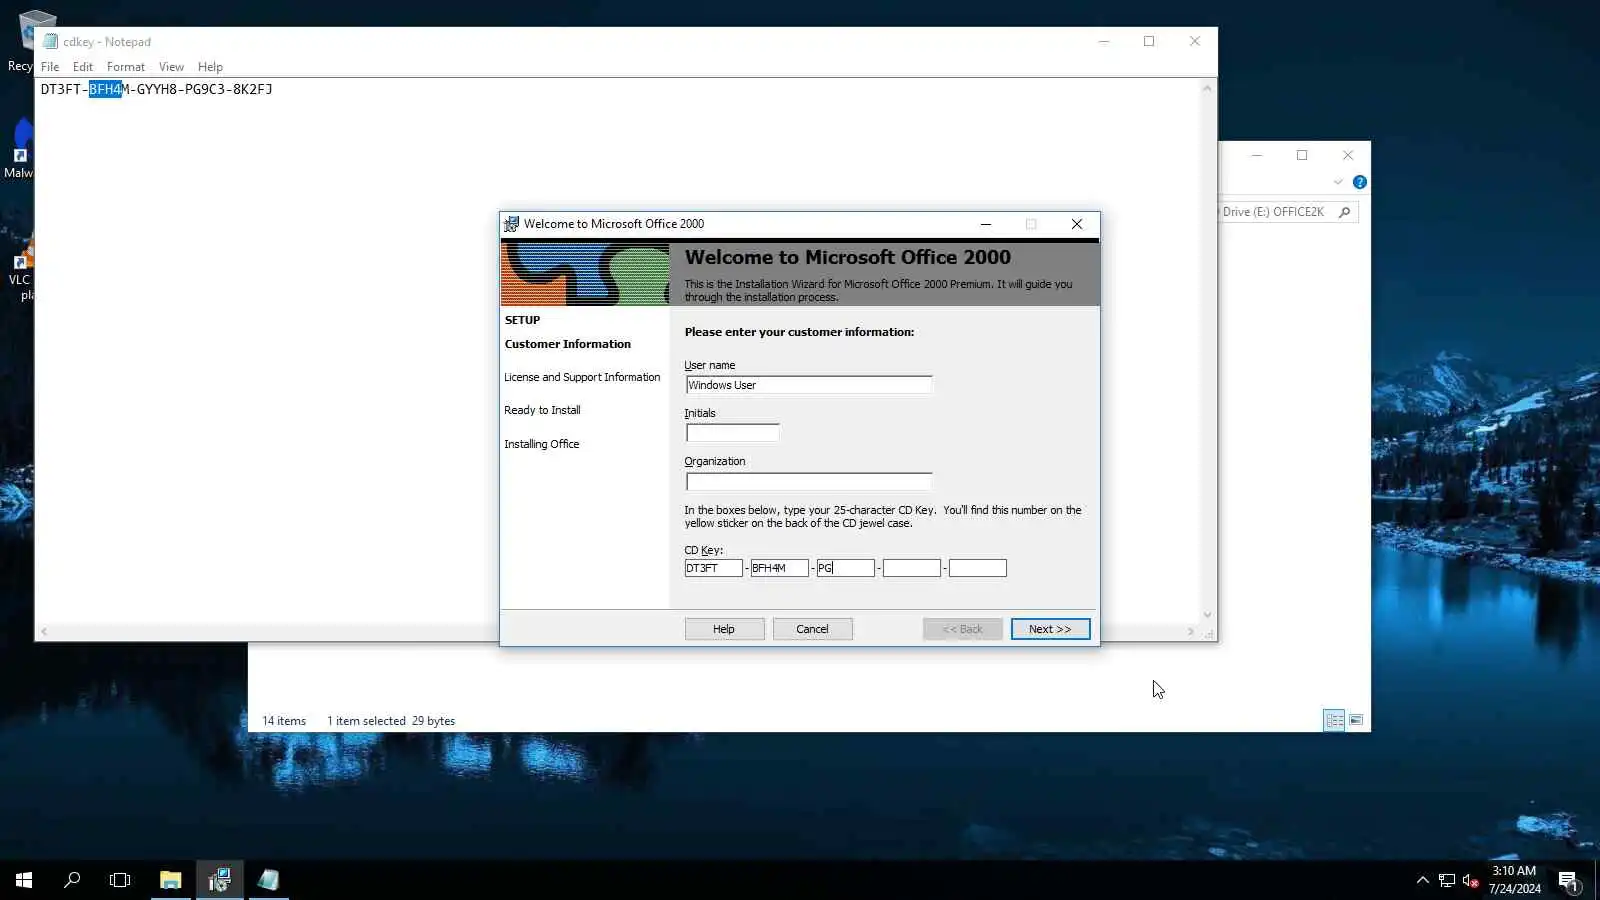
Task: Click the Notepad vertical scrollbar down arrow
Action: 1207,615
